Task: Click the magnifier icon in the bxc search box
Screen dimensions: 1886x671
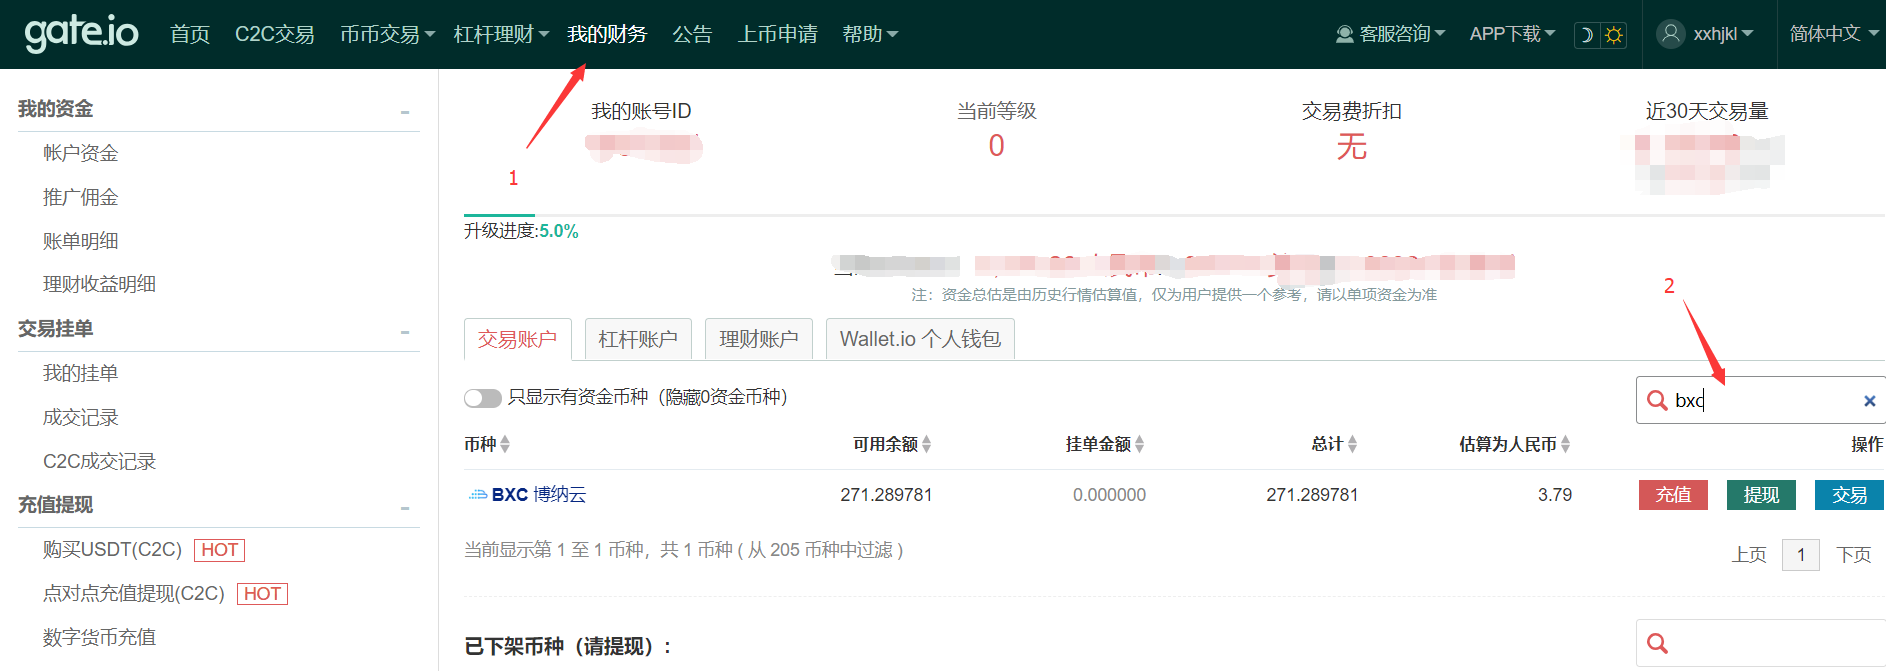Action: click(1657, 400)
